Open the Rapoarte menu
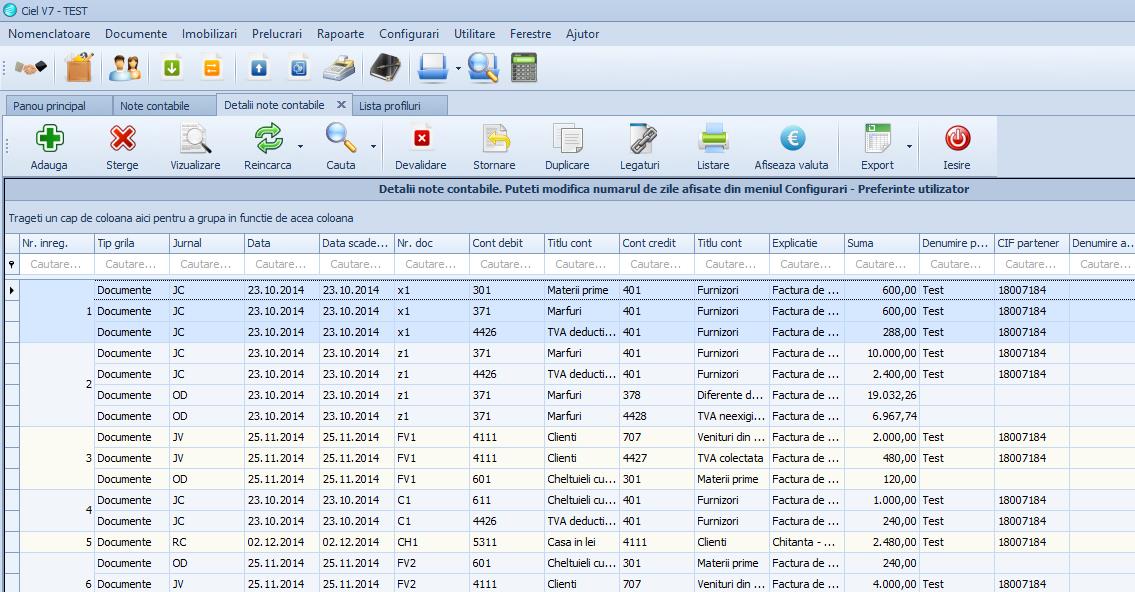 tap(340, 34)
